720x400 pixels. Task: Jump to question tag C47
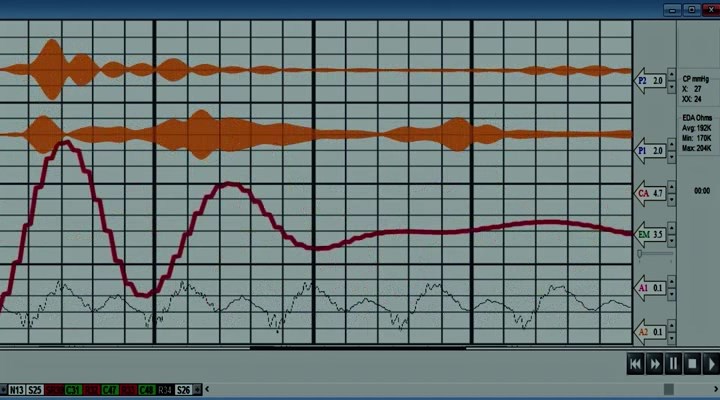coord(110,389)
